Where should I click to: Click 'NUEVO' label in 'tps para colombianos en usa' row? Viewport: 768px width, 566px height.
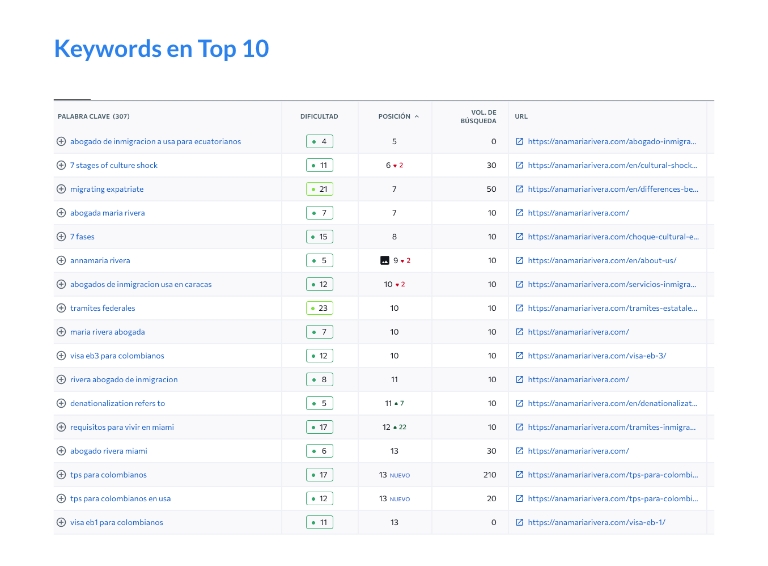click(x=400, y=499)
